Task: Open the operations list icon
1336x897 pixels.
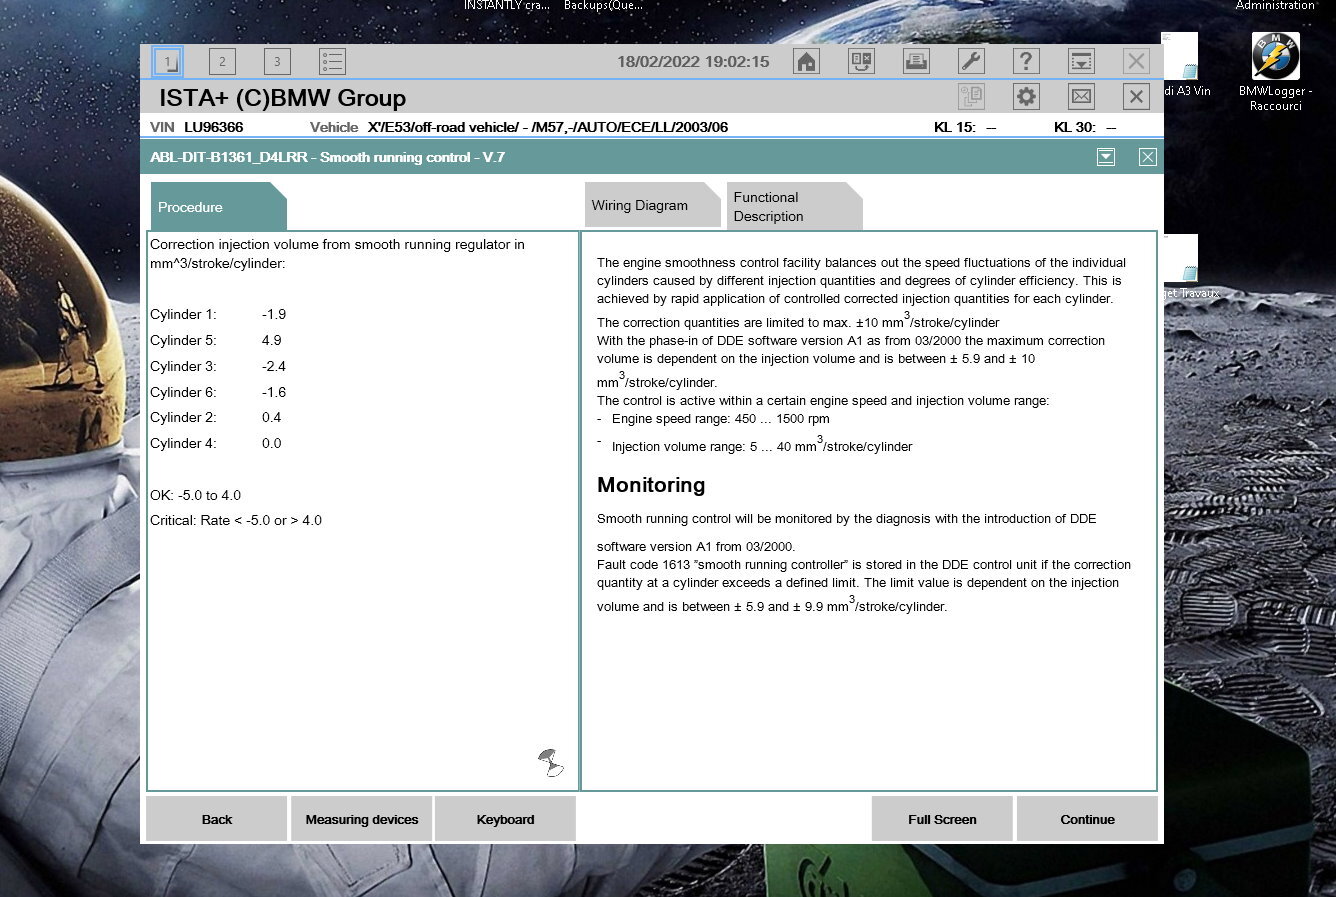Action: tap(332, 62)
